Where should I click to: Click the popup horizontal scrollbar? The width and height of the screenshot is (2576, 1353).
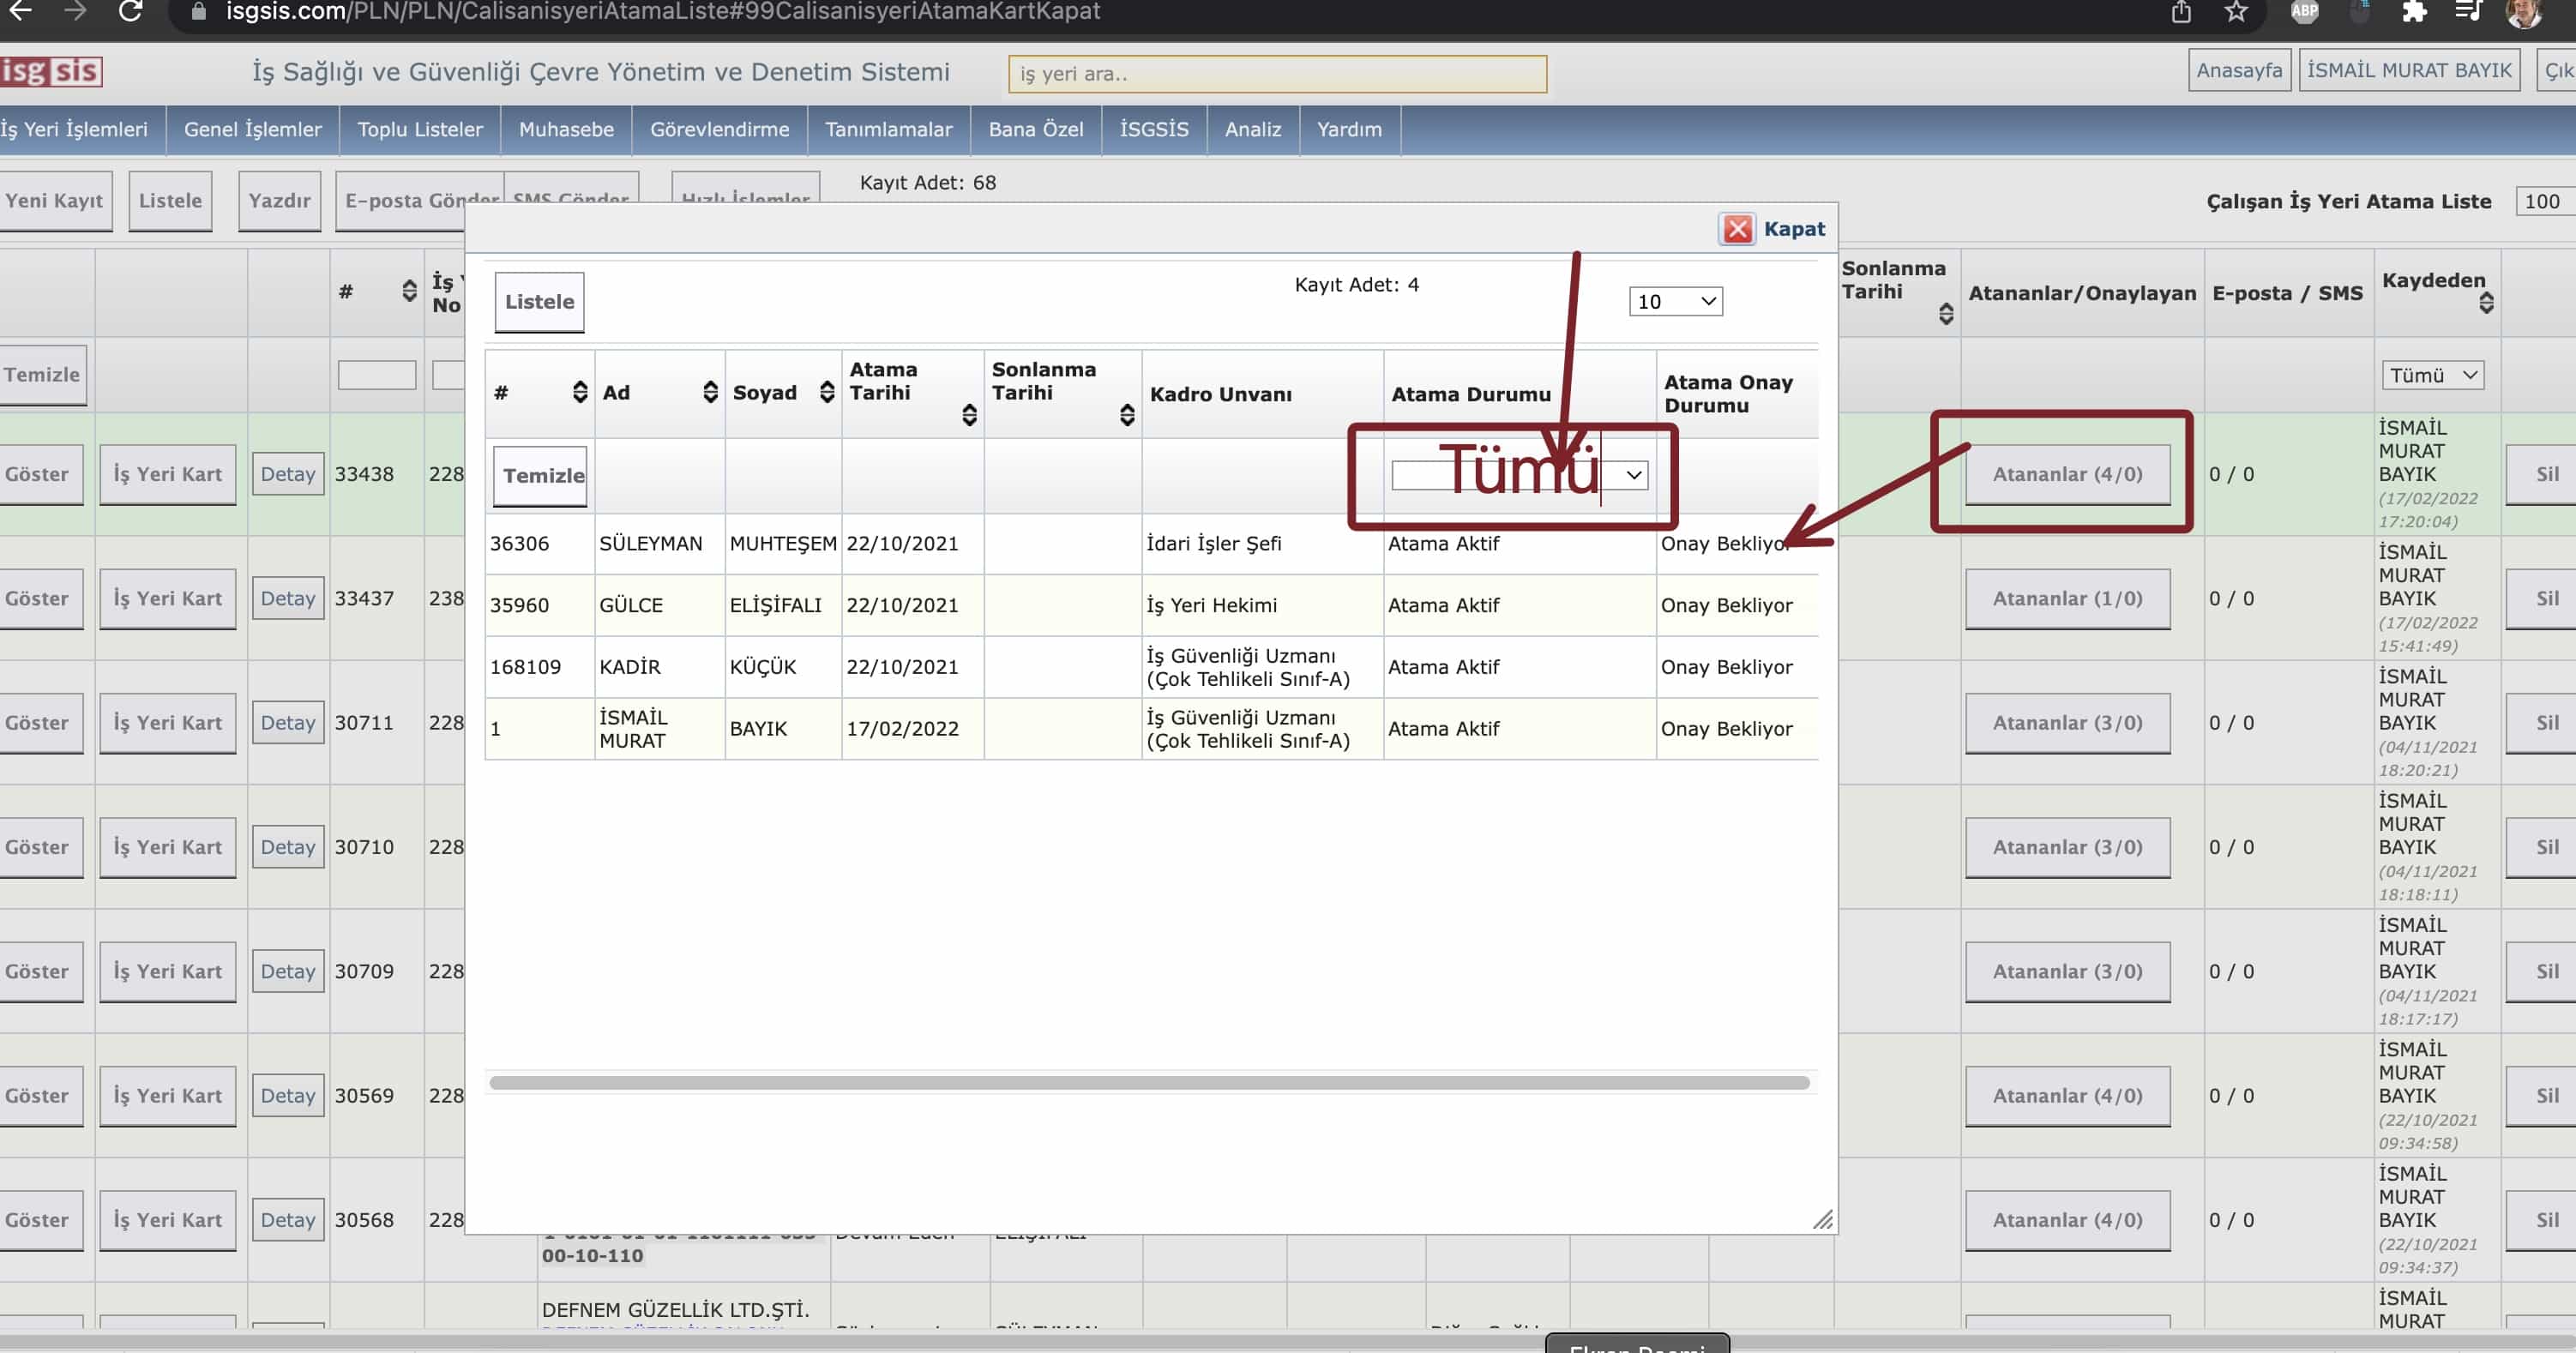(x=1148, y=1083)
